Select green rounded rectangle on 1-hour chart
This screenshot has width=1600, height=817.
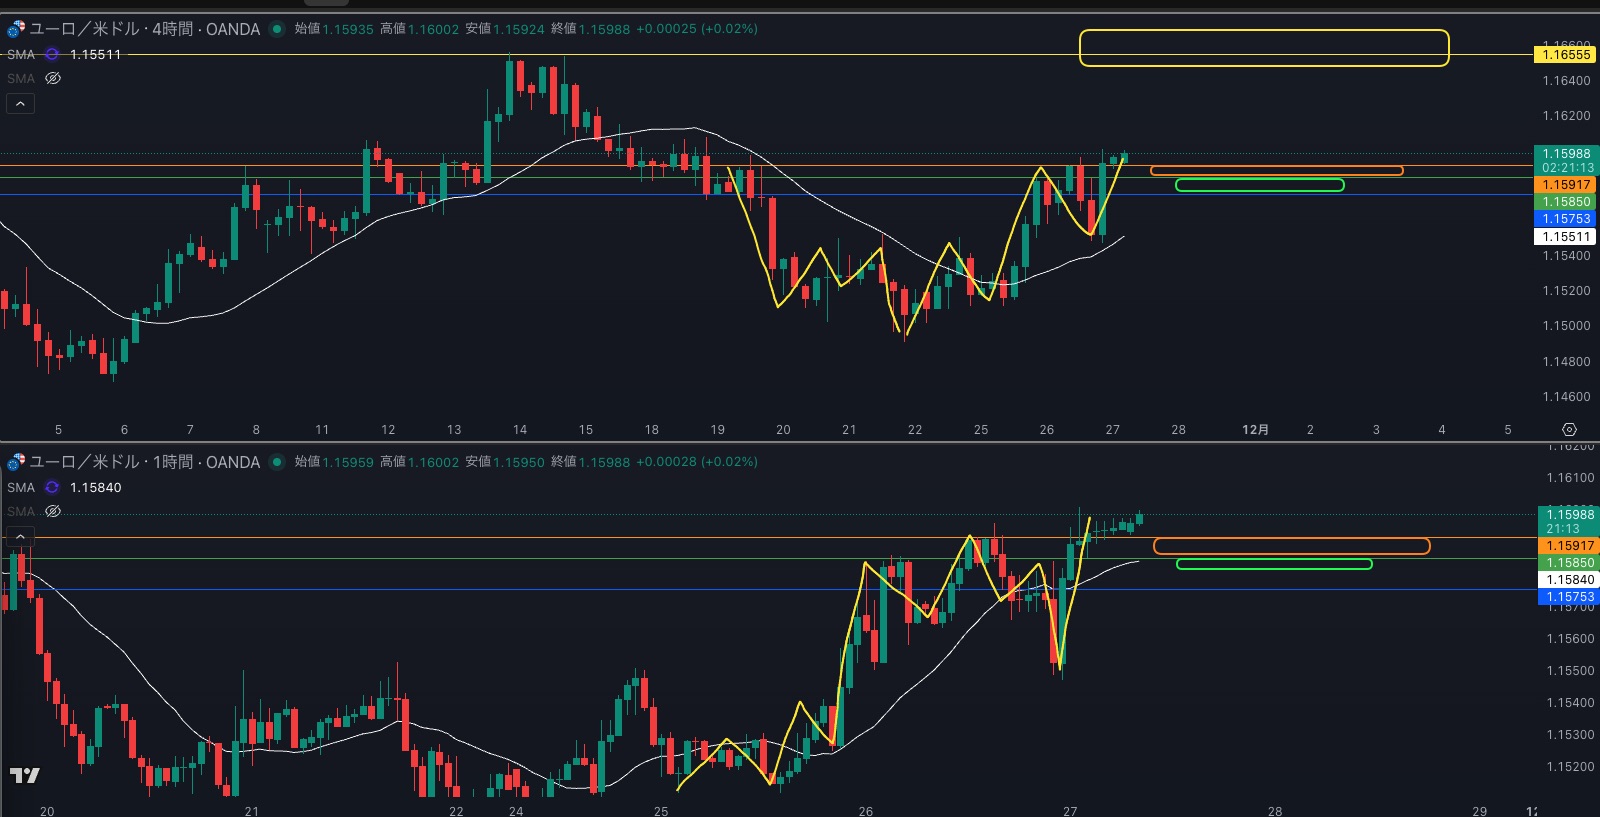point(1273,565)
